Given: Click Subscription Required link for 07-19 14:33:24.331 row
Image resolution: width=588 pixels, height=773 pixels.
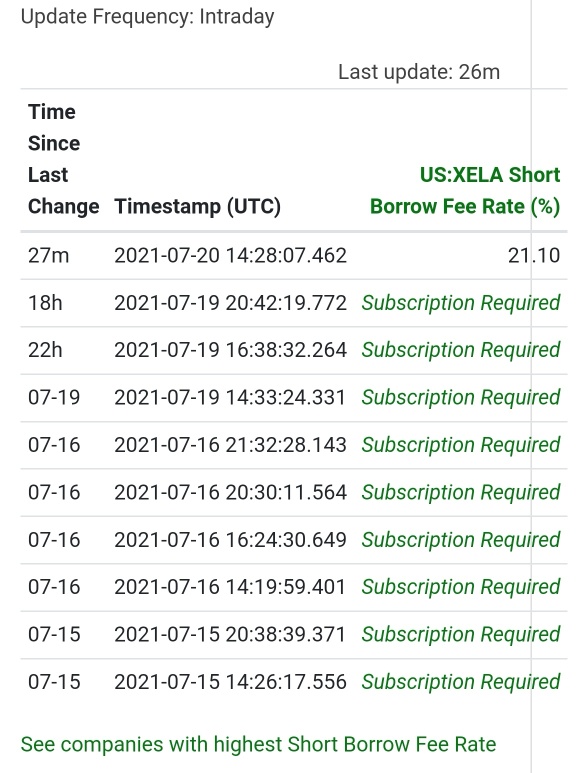Looking at the screenshot, I should tap(461, 397).
